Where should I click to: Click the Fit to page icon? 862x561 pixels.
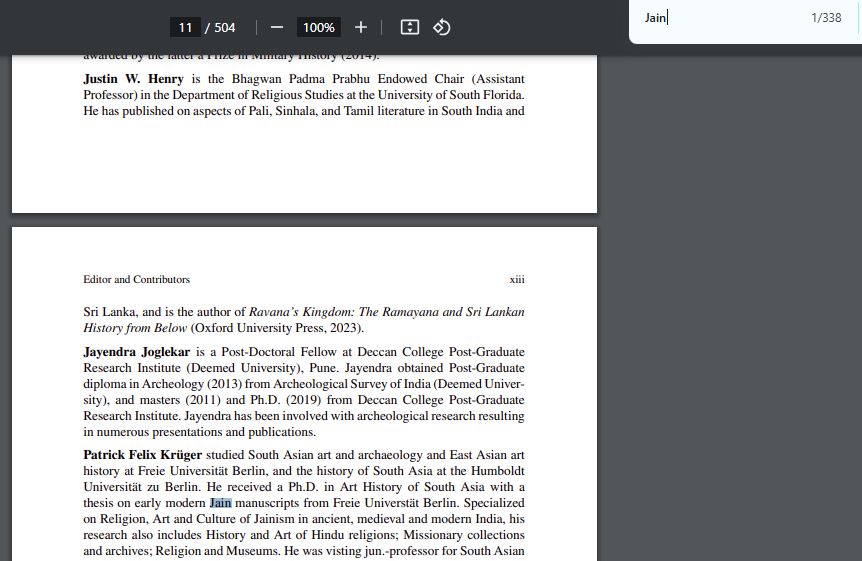click(410, 27)
